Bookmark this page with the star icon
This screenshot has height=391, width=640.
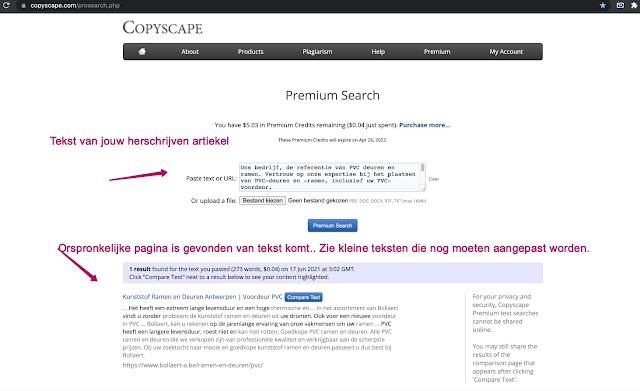[603, 5]
